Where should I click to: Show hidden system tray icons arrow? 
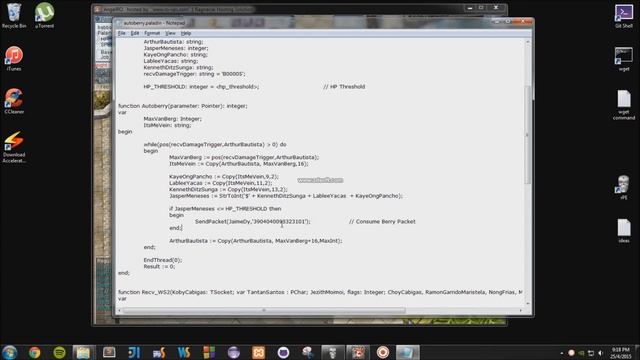pos(562,353)
